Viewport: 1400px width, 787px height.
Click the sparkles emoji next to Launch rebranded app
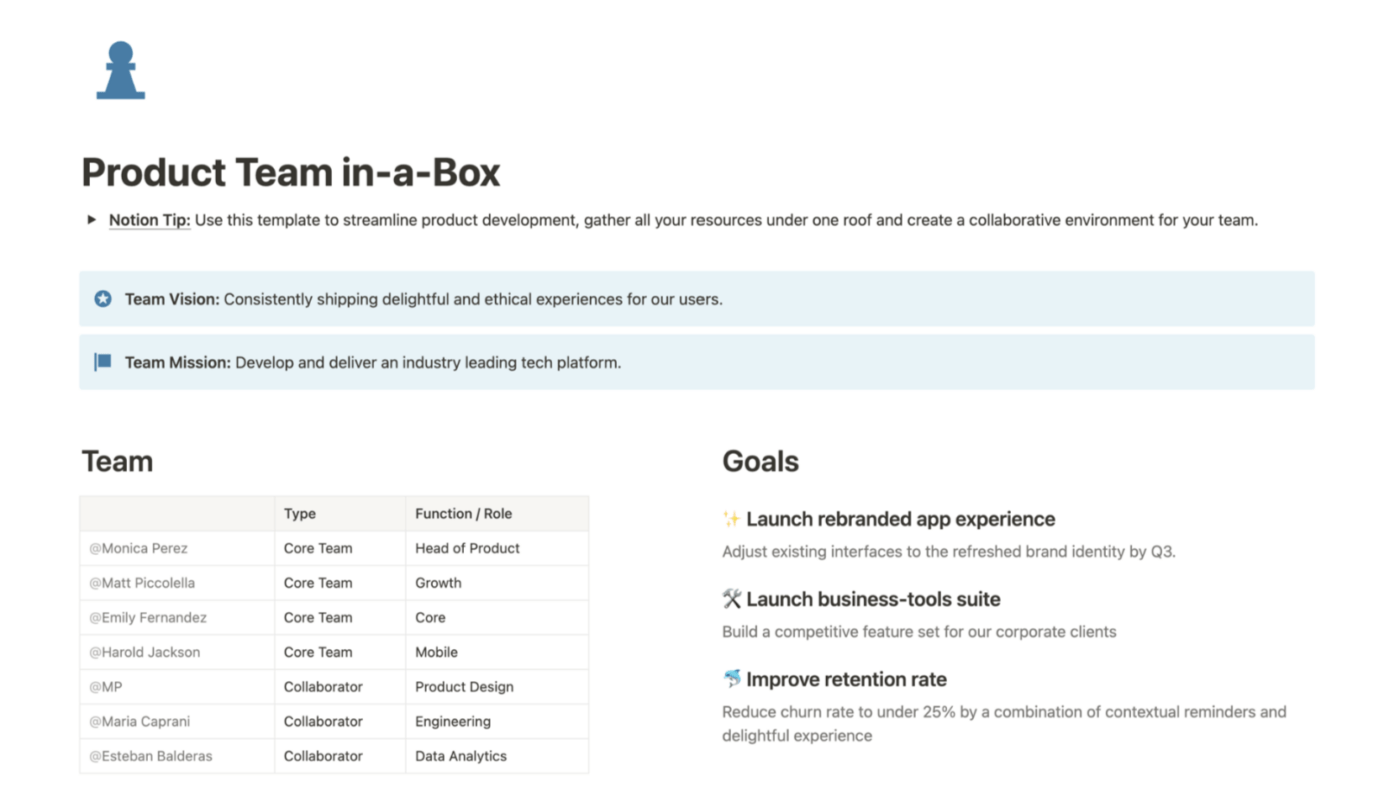731,519
